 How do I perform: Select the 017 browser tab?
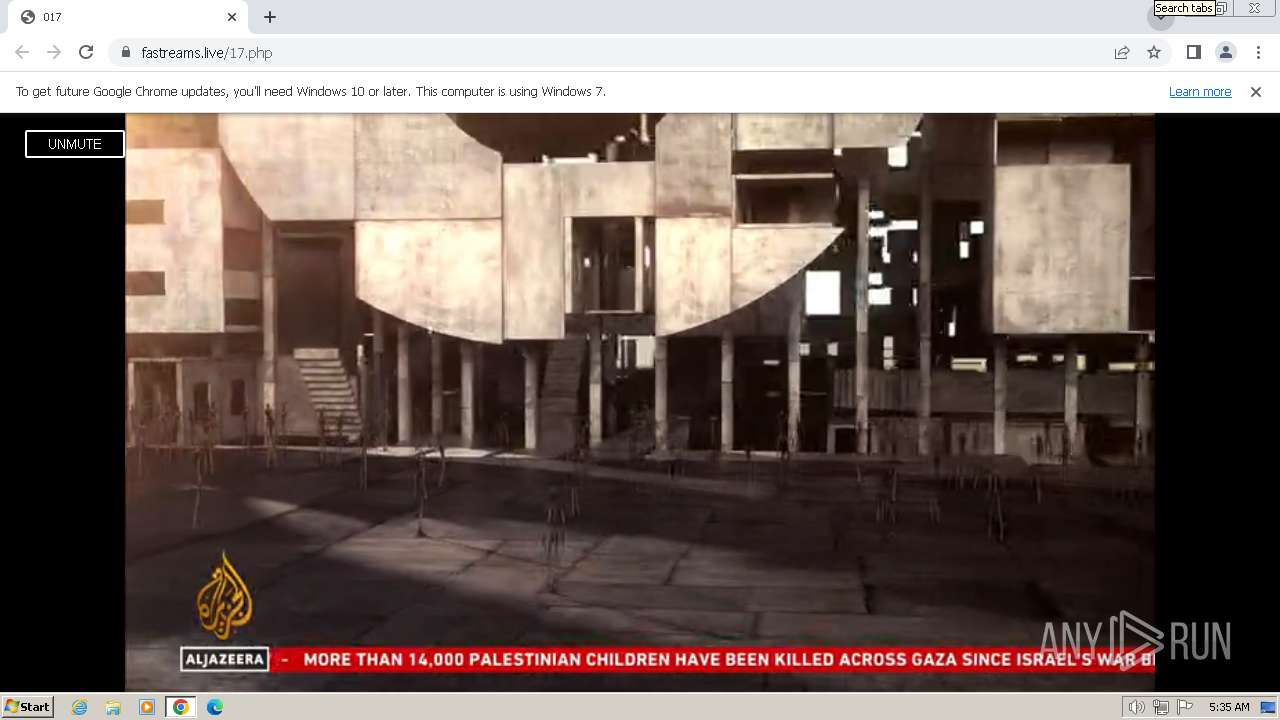[128, 17]
